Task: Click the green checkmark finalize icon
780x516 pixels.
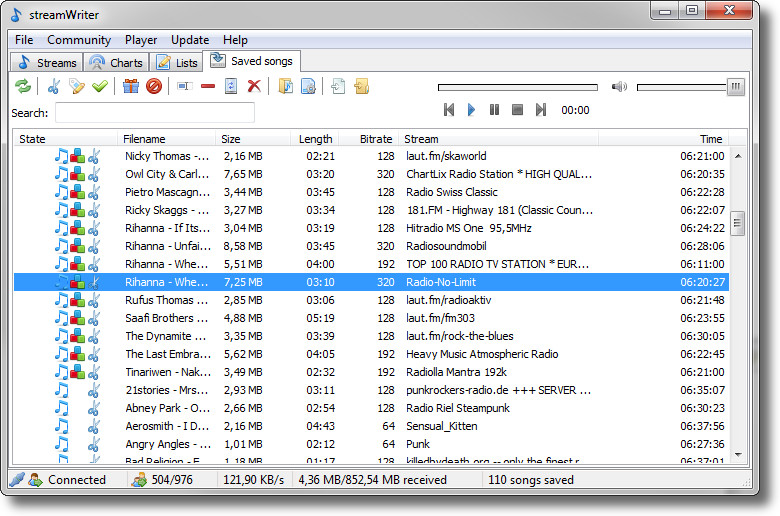Action: [x=100, y=87]
